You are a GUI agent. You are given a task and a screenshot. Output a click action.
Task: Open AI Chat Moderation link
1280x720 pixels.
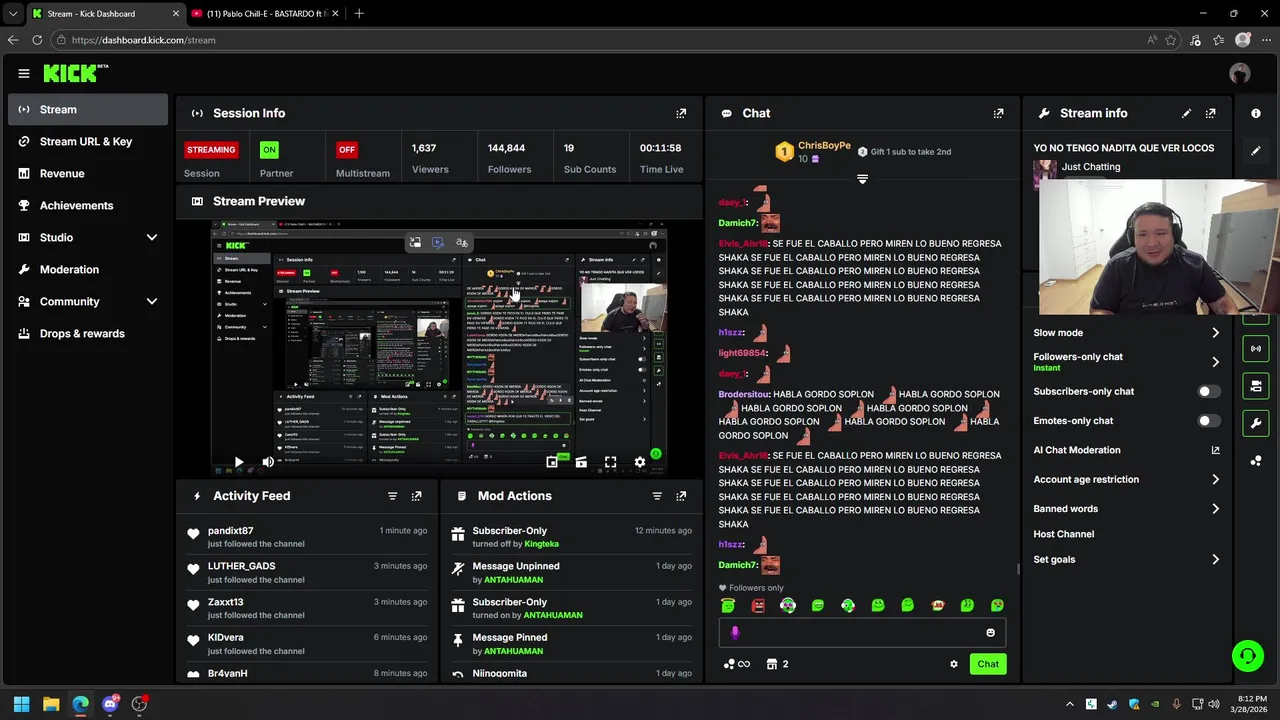(1127, 450)
